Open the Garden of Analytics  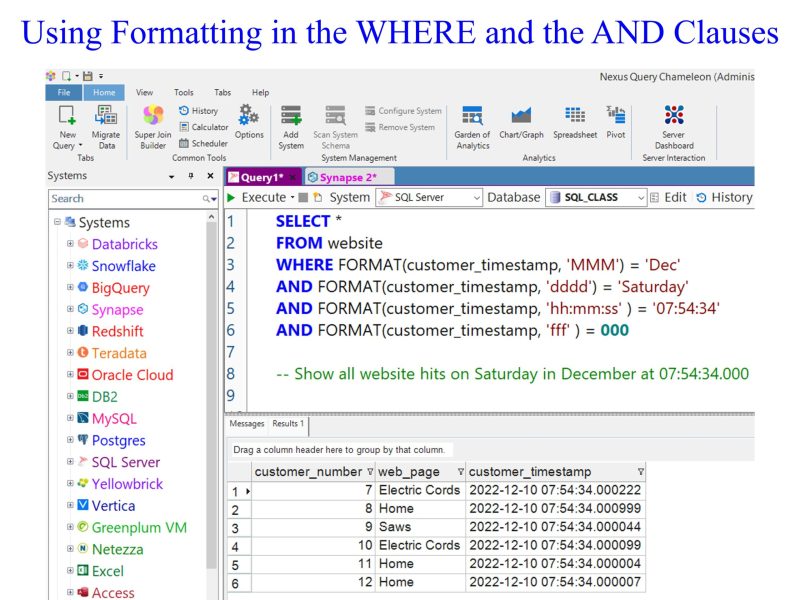click(x=472, y=127)
